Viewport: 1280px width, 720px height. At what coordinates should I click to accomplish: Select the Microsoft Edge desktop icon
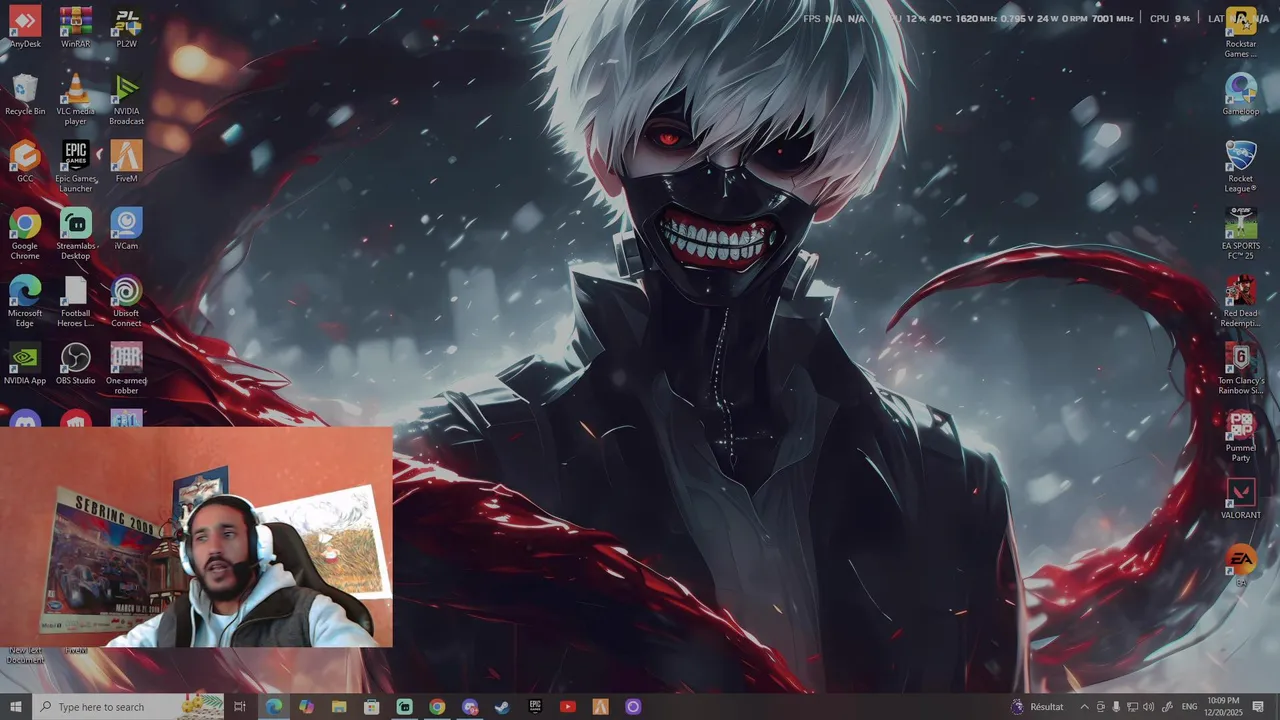tap(25, 300)
